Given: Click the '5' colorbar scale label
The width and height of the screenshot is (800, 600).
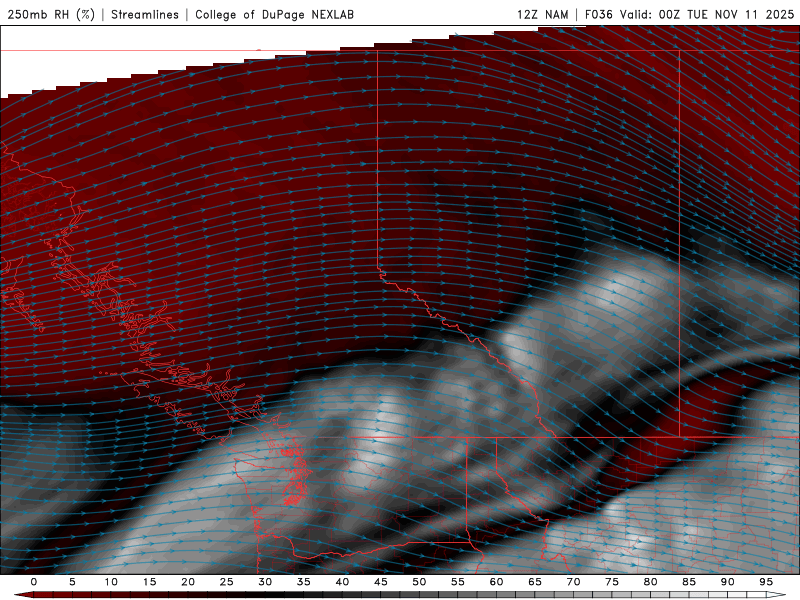Looking at the screenshot, I should click(x=72, y=582).
